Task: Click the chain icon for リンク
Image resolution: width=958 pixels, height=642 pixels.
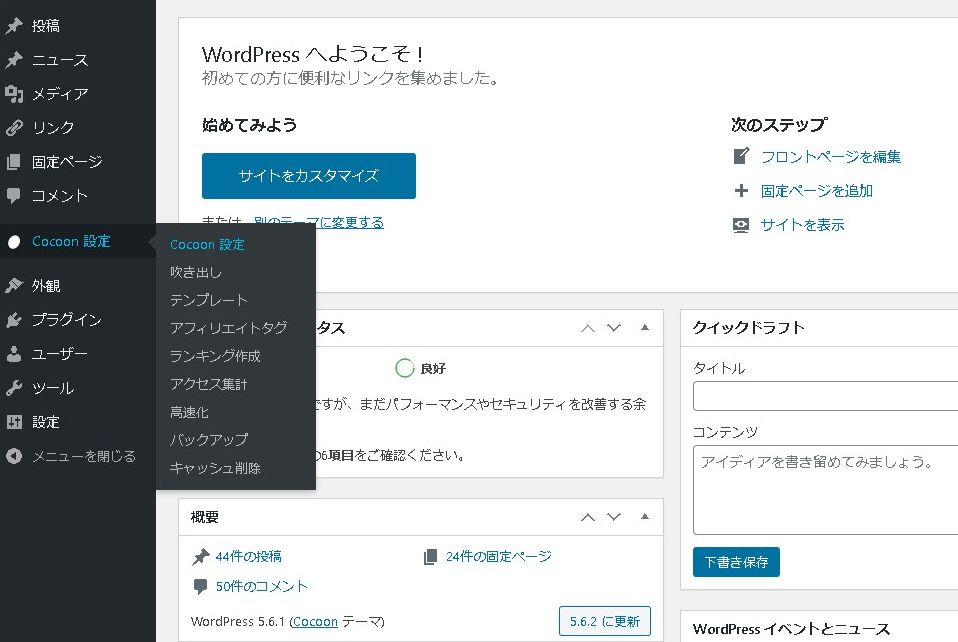Action: (x=14, y=128)
